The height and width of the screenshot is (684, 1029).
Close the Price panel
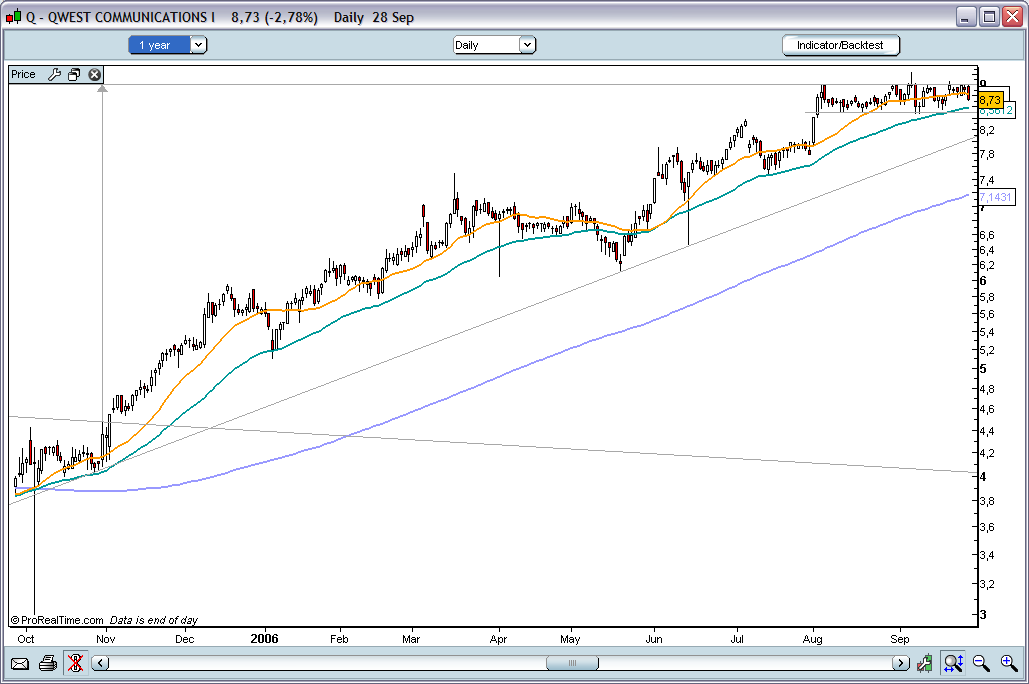click(94, 74)
